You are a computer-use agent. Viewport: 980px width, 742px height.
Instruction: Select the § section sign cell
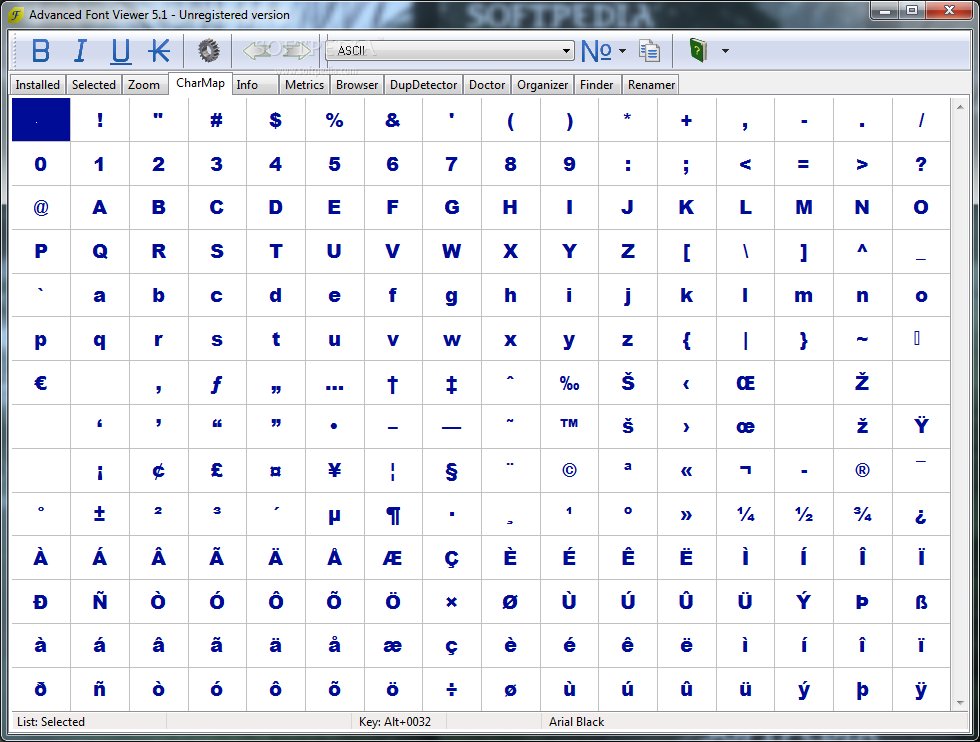tap(451, 470)
